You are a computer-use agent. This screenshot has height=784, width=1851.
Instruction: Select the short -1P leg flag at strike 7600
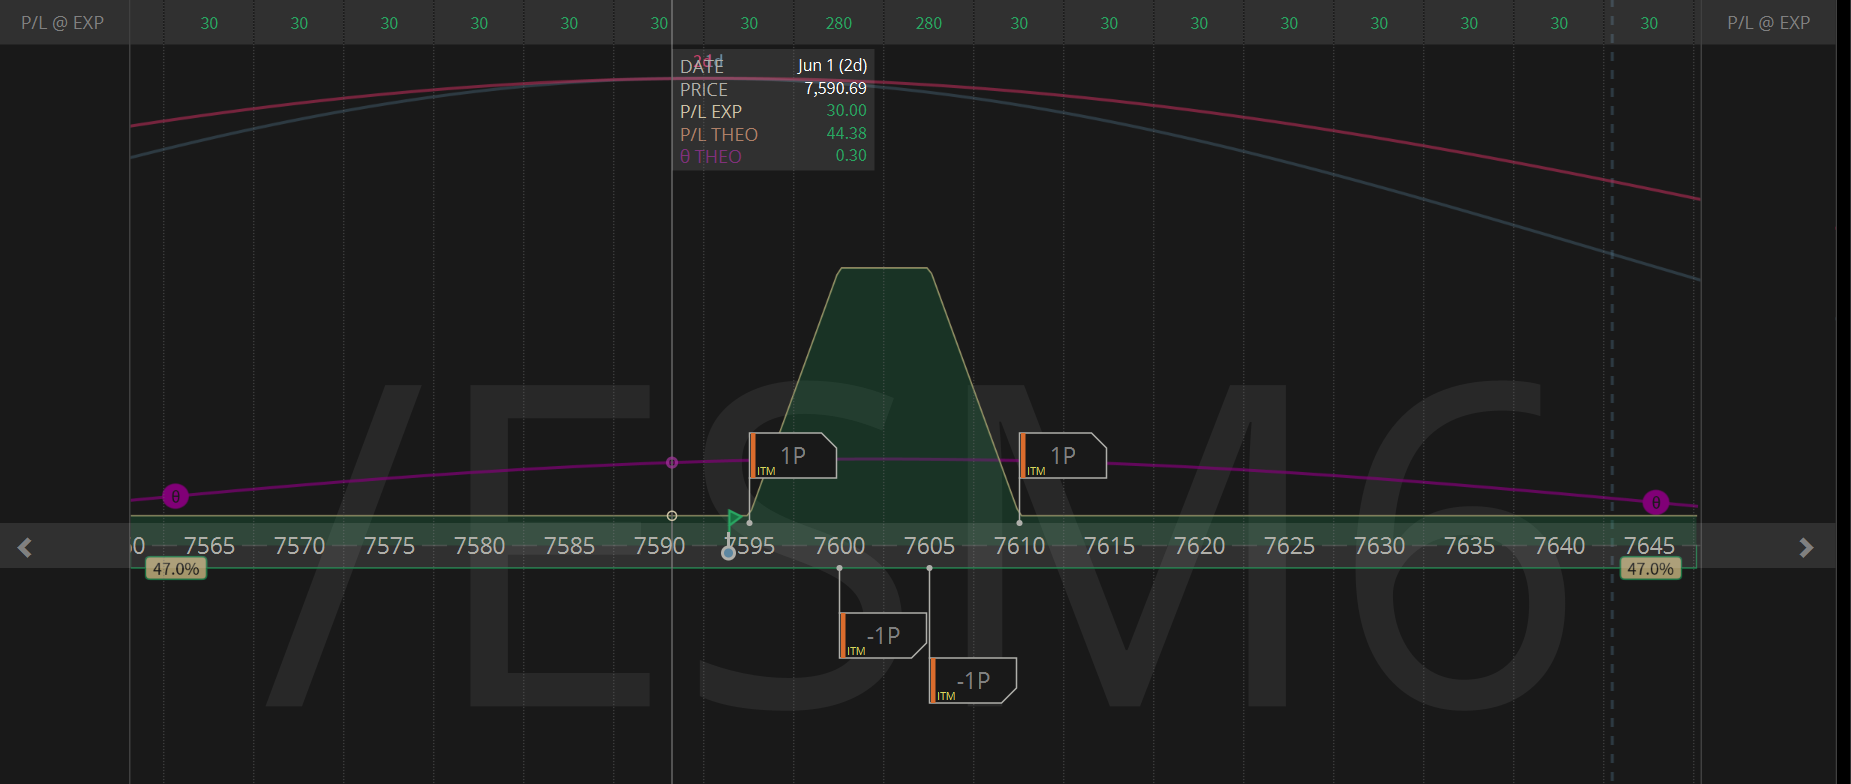tap(883, 636)
